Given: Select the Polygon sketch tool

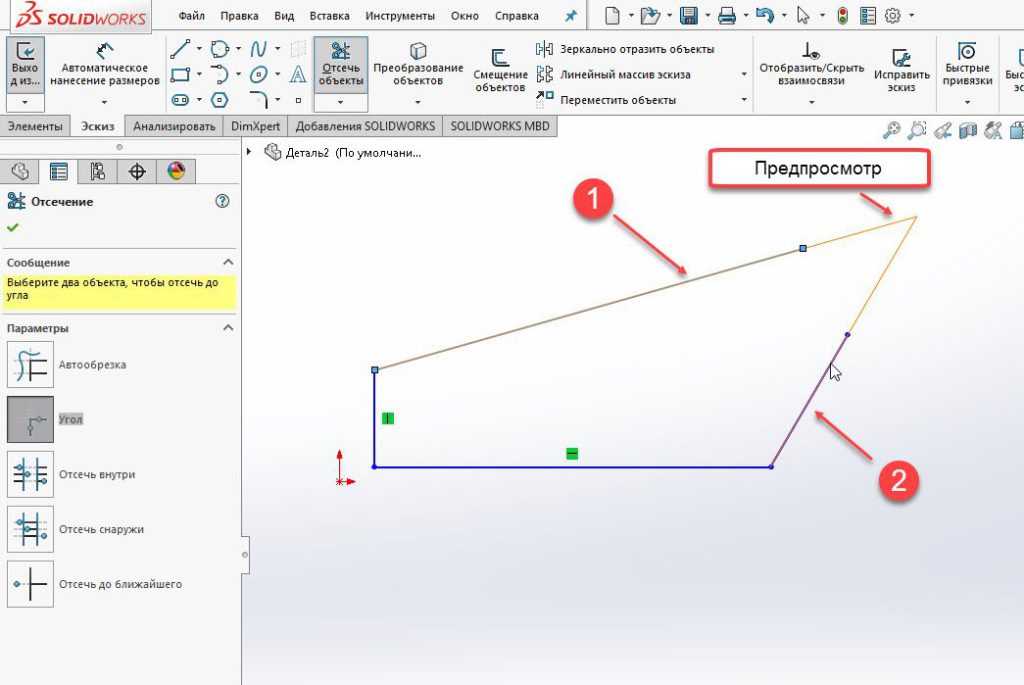Looking at the screenshot, I should [x=220, y=100].
